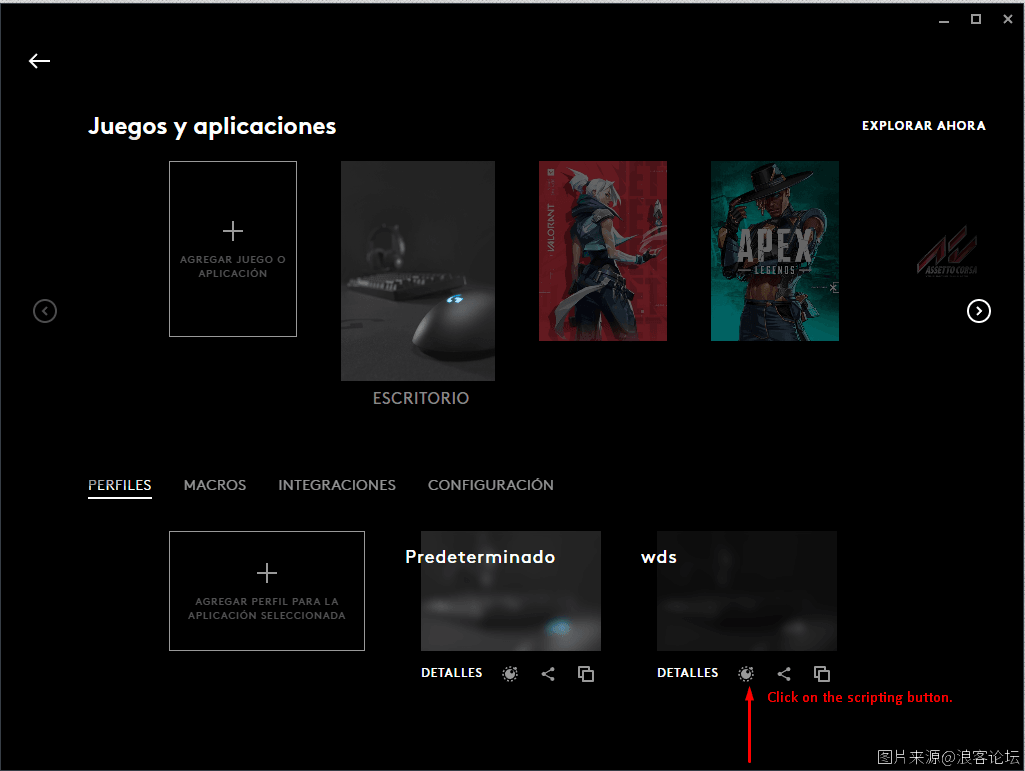Switch to the PERFILES tab

[x=120, y=485]
